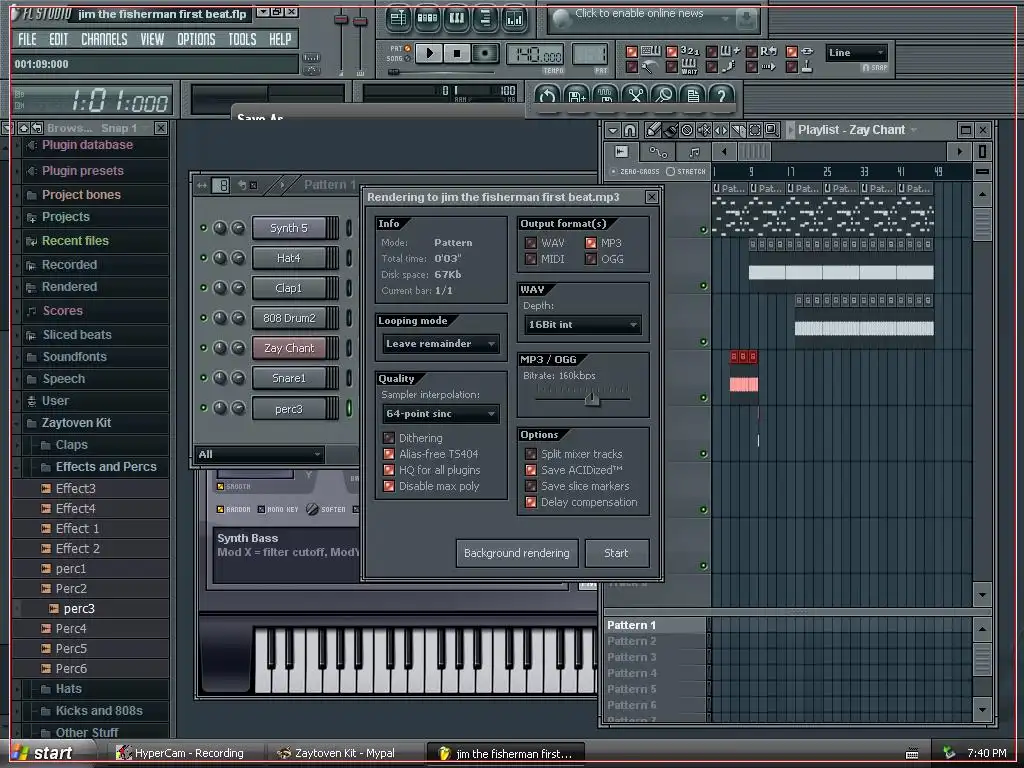Image resolution: width=1024 pixels, height=768 pixels.
Task: Open the Looping mode dropdown
Action: (441, 344)
